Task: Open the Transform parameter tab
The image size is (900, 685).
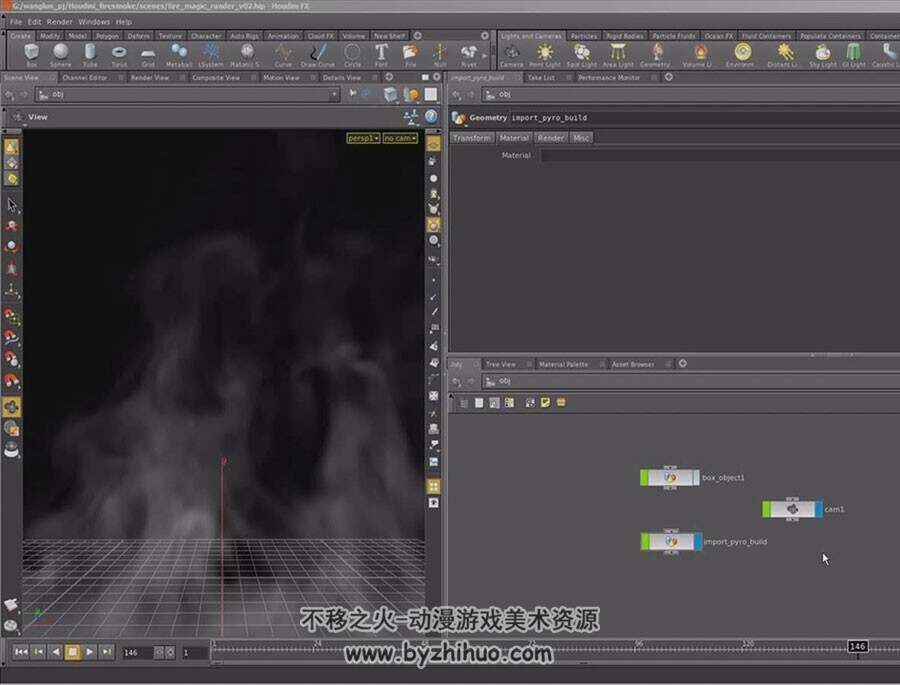Action: tap(472, 138)
